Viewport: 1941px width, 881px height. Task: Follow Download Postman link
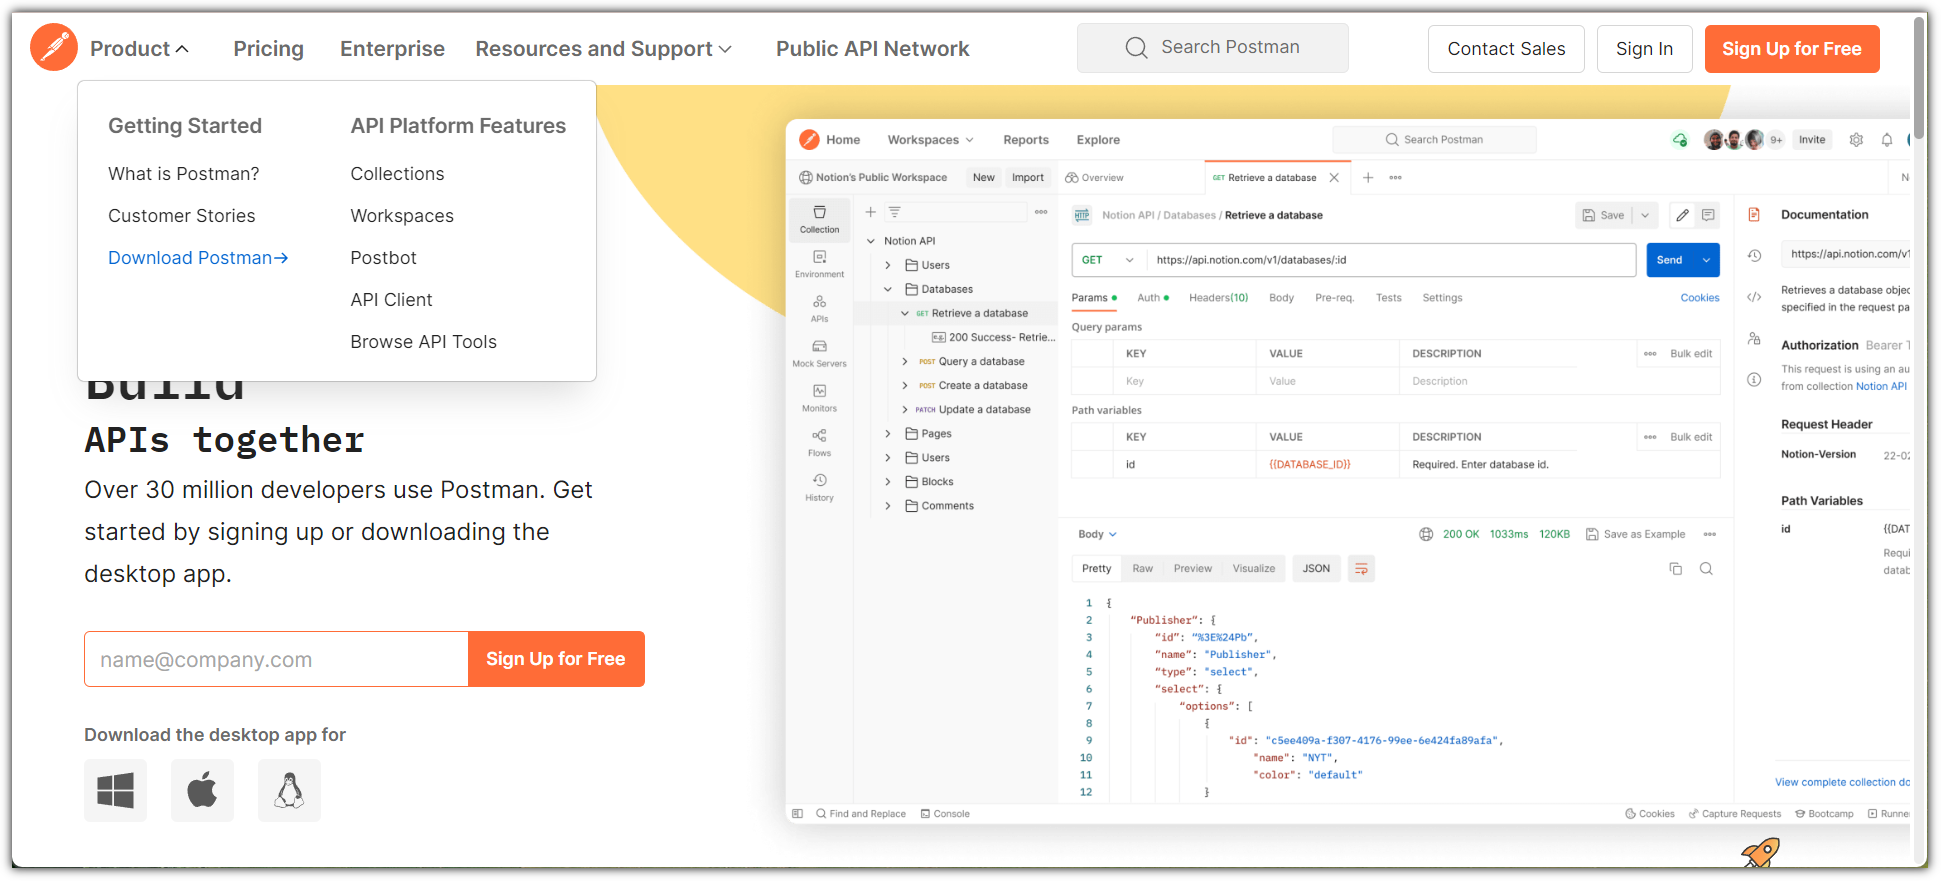(198, 258)
